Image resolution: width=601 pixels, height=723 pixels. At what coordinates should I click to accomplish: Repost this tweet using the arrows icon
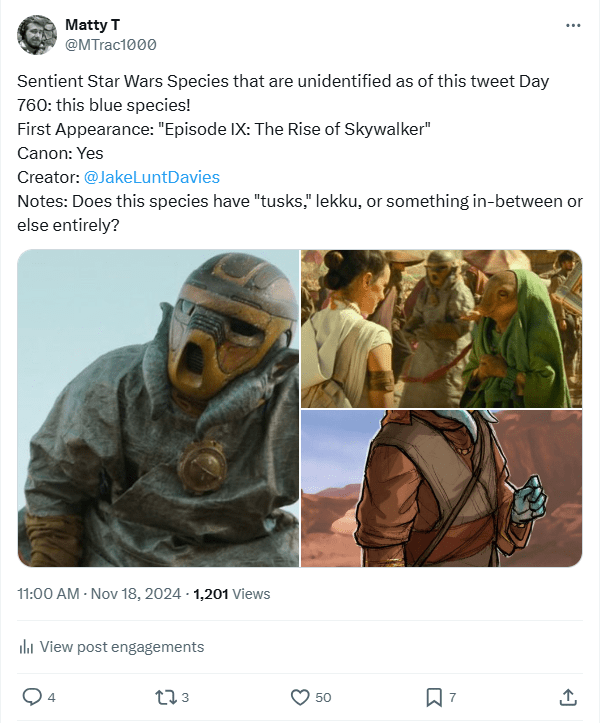[165, 696]
